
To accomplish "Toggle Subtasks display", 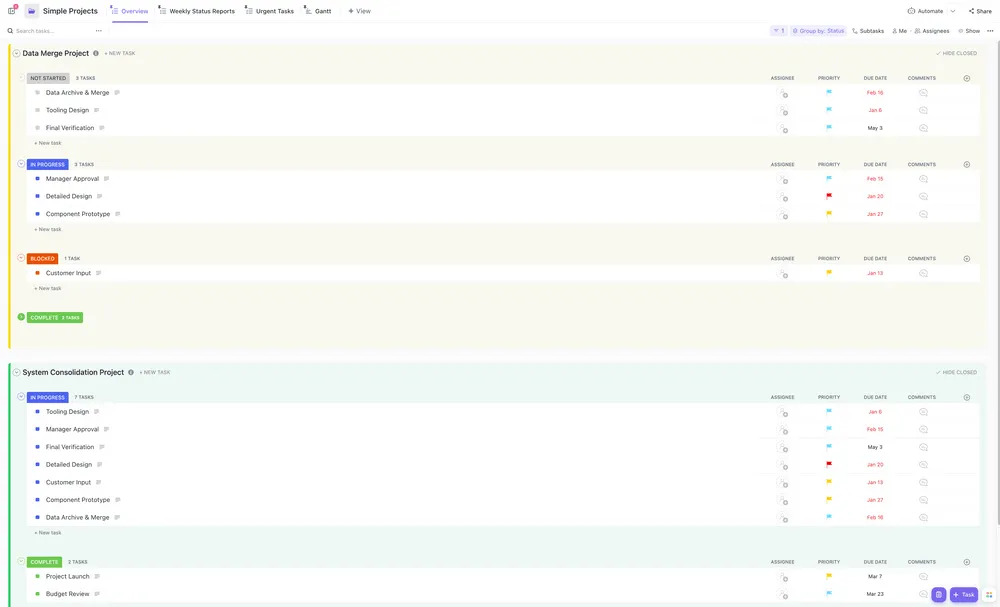I will (x=868, y=31).
